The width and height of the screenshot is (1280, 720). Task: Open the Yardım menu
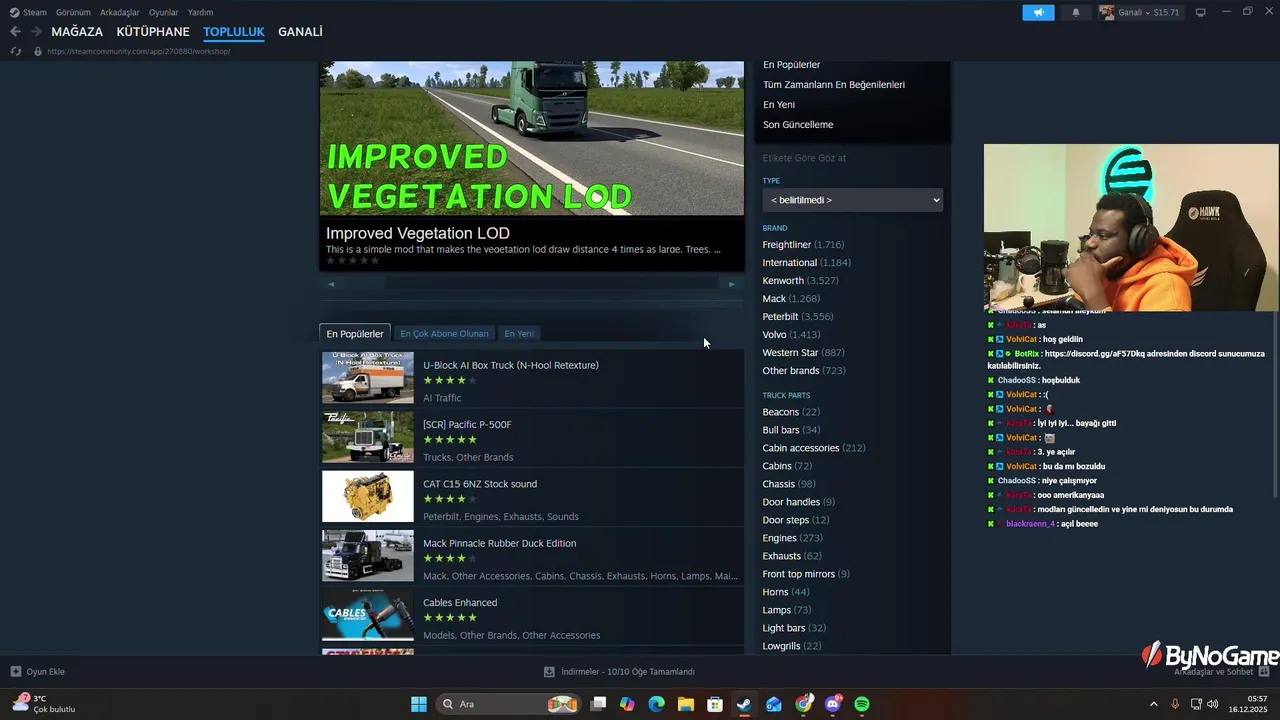pos(200,12)
